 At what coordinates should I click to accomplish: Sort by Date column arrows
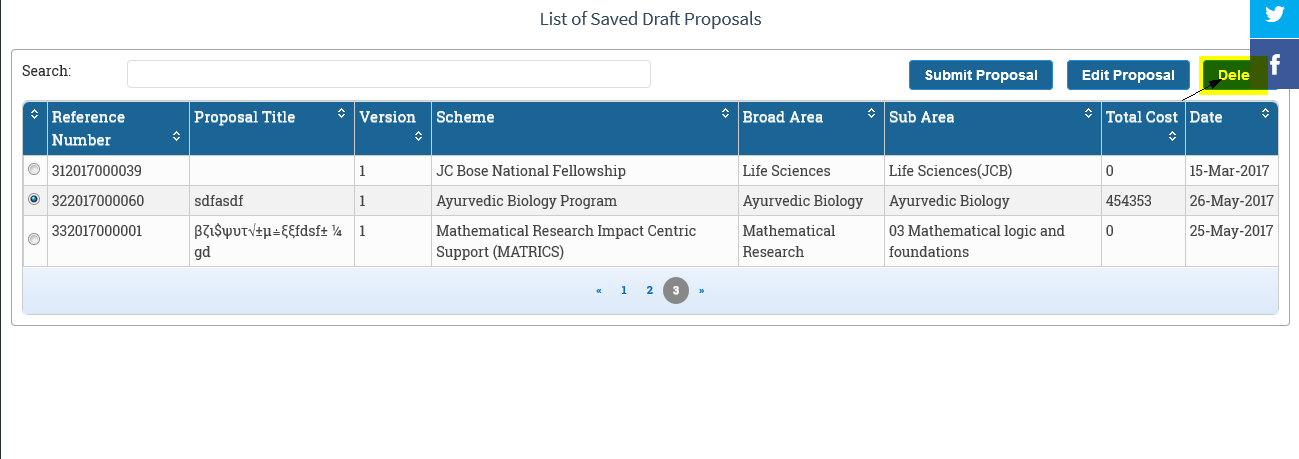tap(1266, 113)
